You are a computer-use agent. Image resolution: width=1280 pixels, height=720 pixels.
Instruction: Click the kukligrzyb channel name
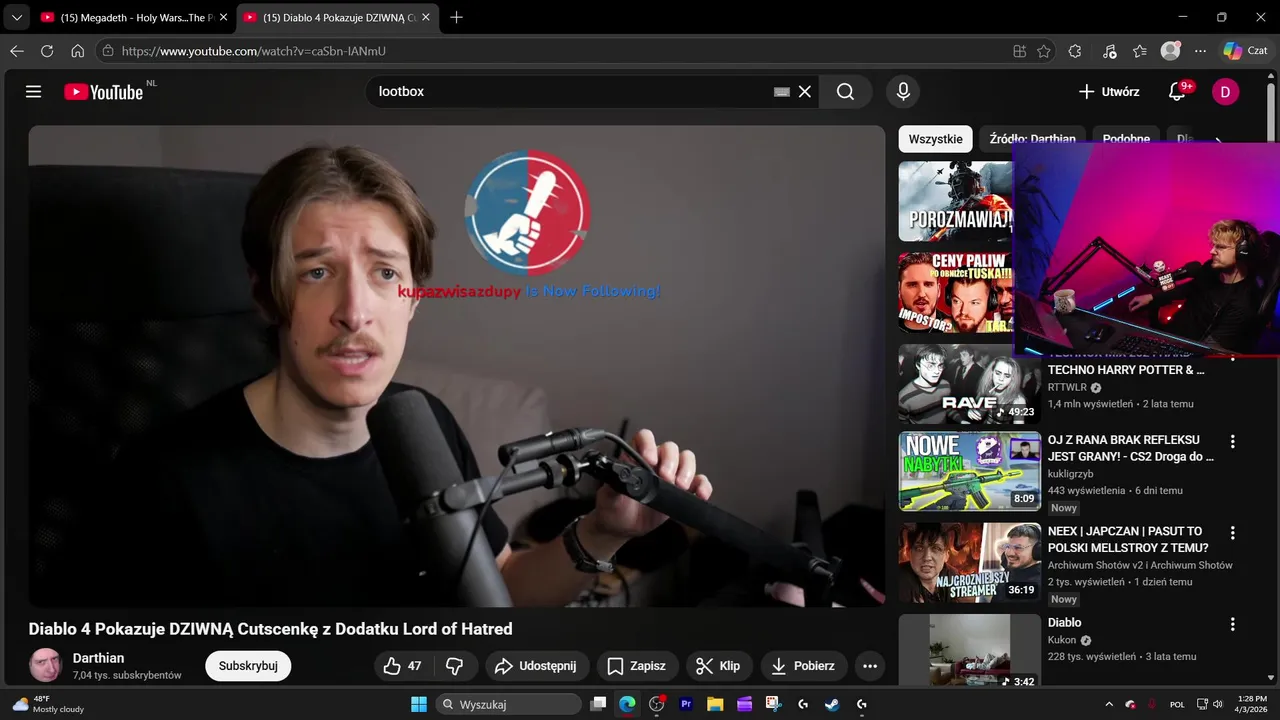click(1071, 473)
